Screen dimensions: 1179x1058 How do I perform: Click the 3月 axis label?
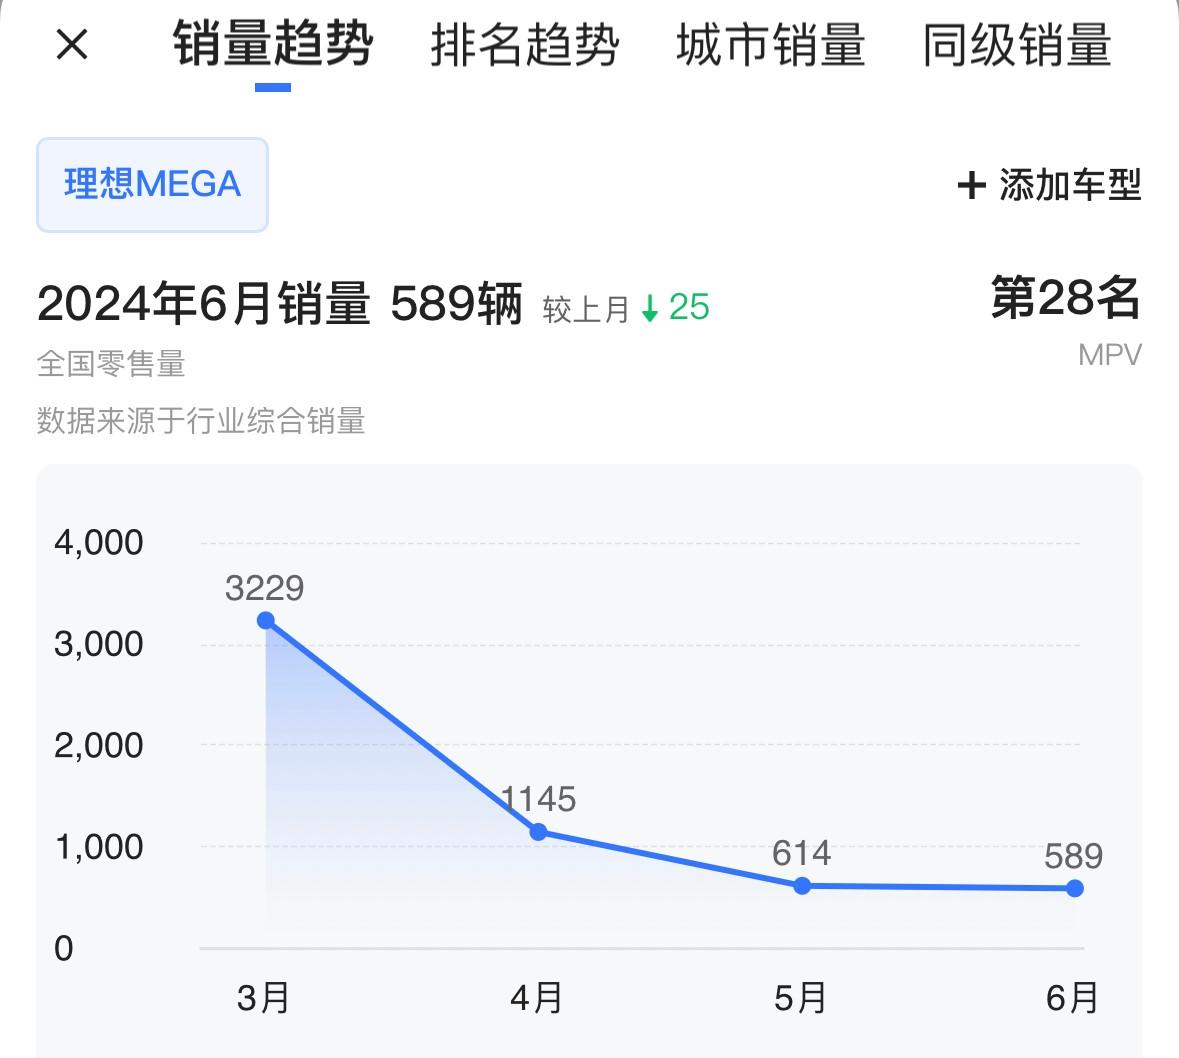click(x=264, y=997)
